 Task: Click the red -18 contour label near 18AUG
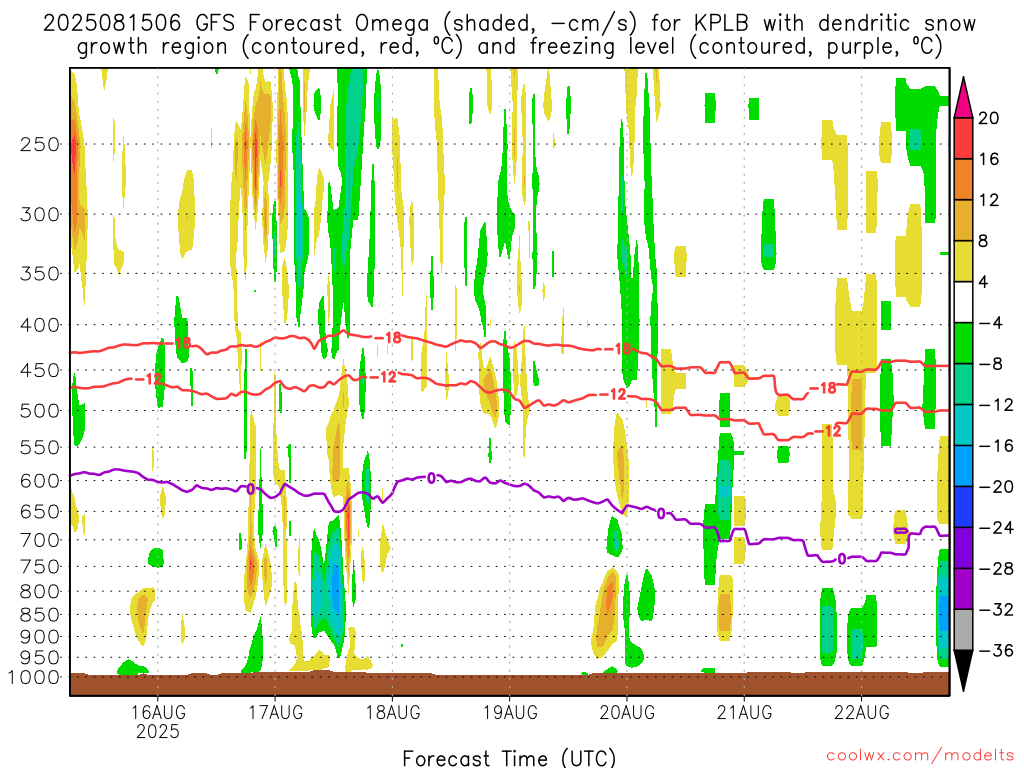[388, 338]
